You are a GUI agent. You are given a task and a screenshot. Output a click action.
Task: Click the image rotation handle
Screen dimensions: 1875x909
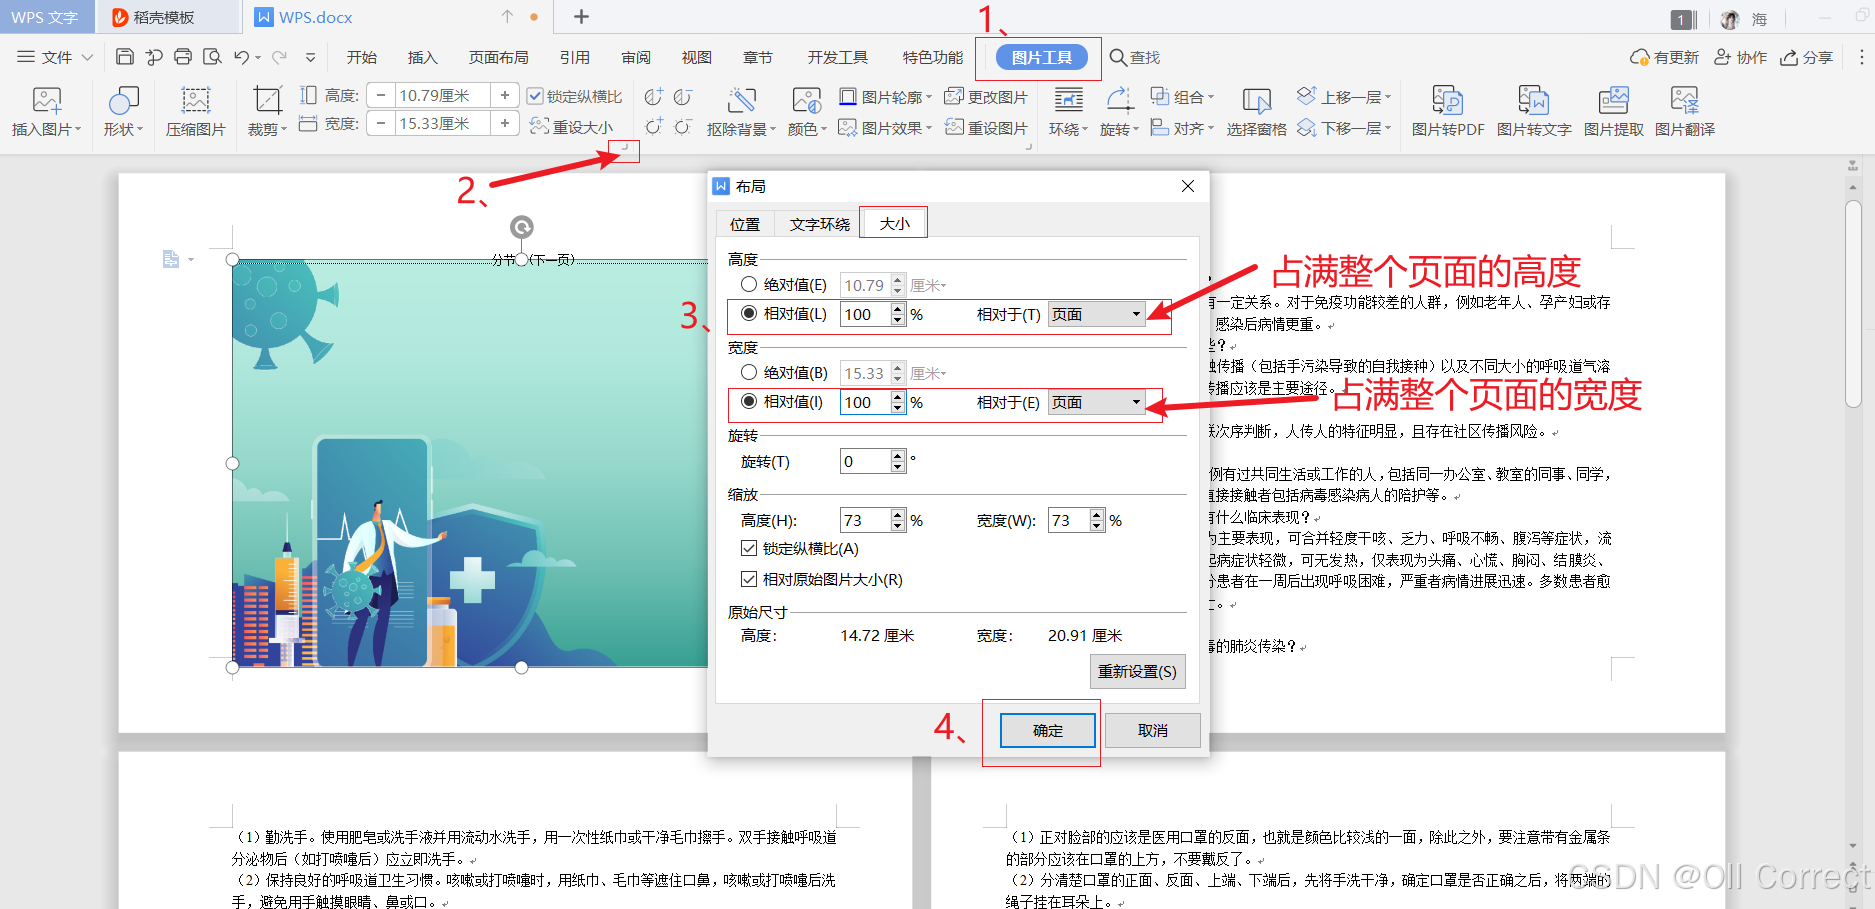521,227
